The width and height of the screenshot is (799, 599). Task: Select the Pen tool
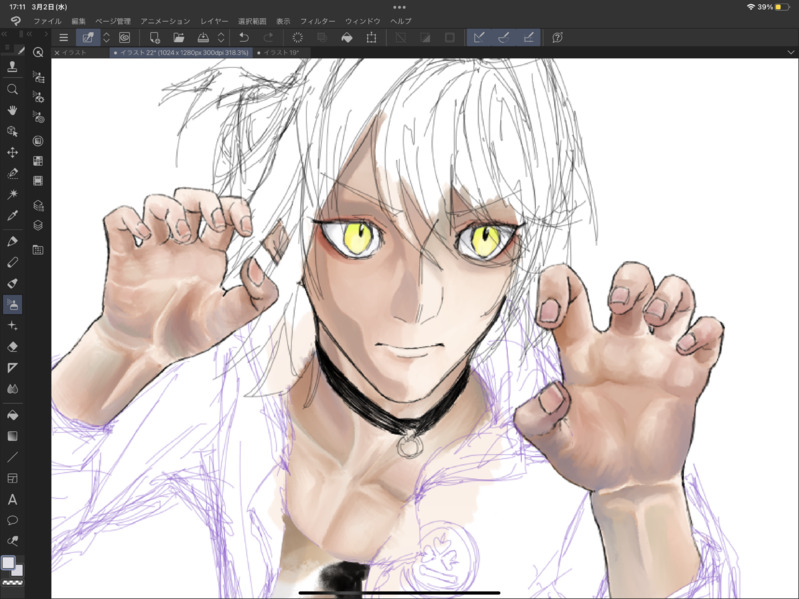[12, 241]
